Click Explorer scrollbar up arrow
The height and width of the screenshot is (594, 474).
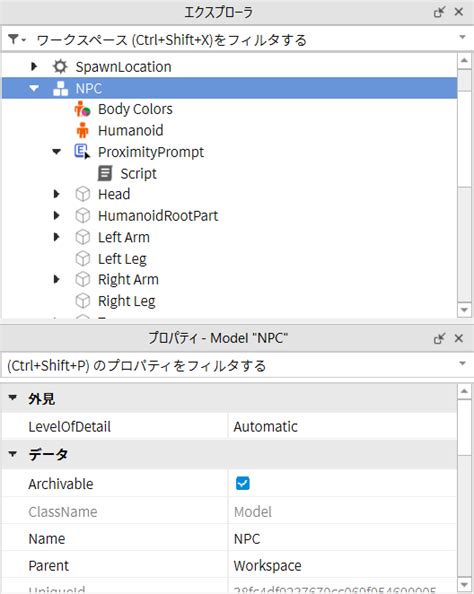tap(465, 61)
